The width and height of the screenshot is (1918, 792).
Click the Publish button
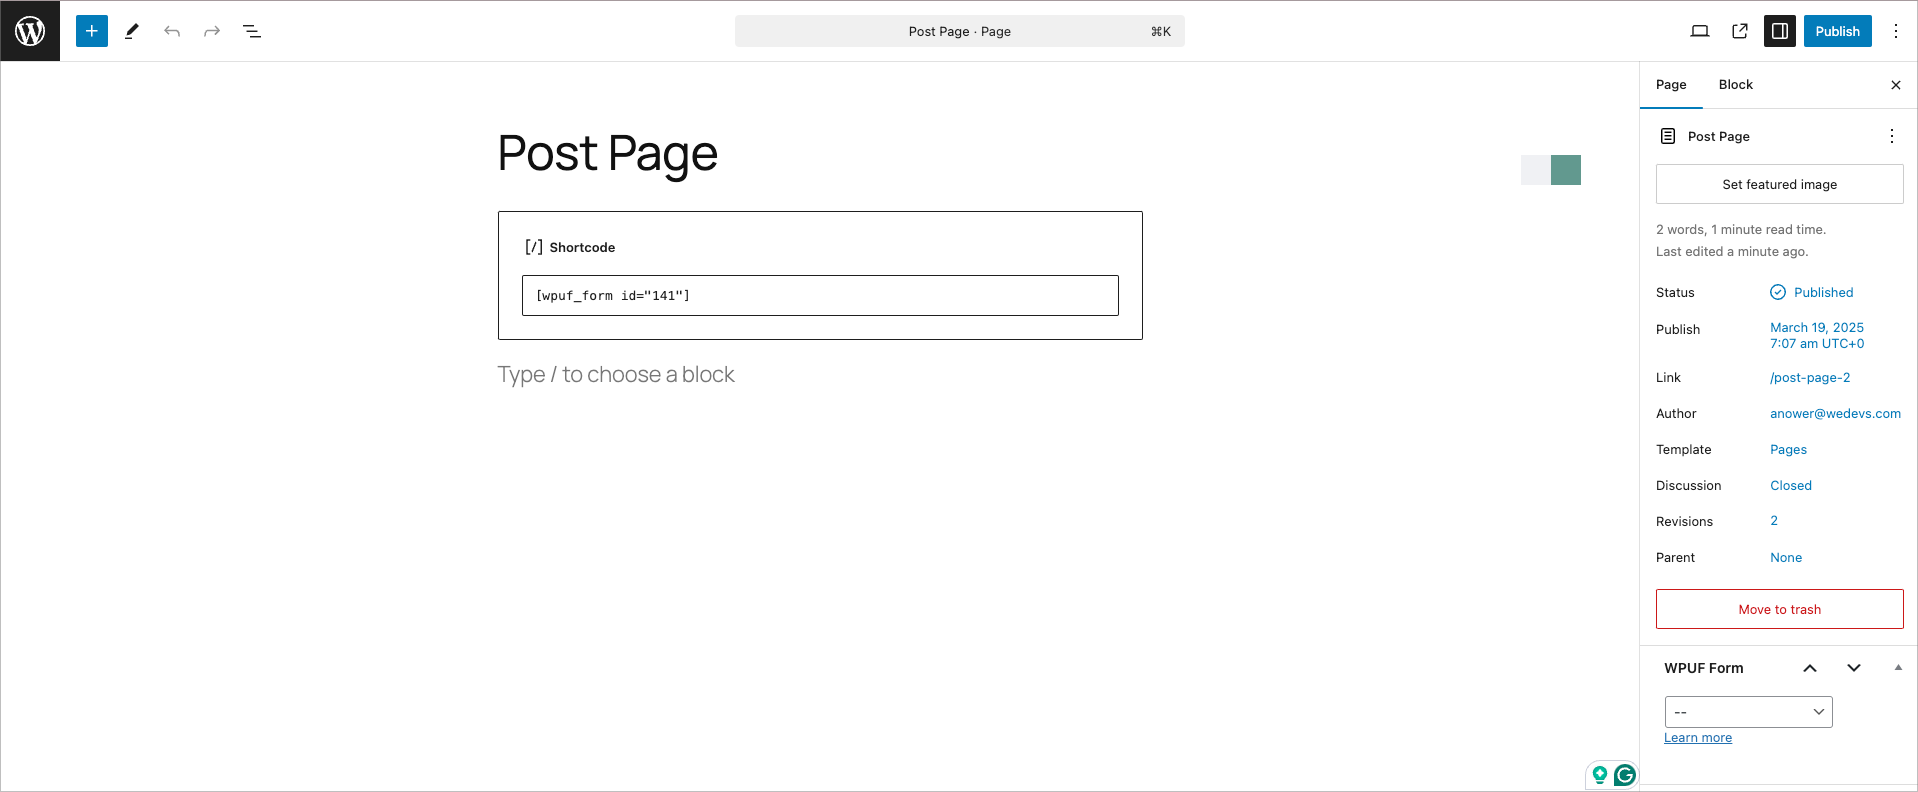[x=1837, y=31]
